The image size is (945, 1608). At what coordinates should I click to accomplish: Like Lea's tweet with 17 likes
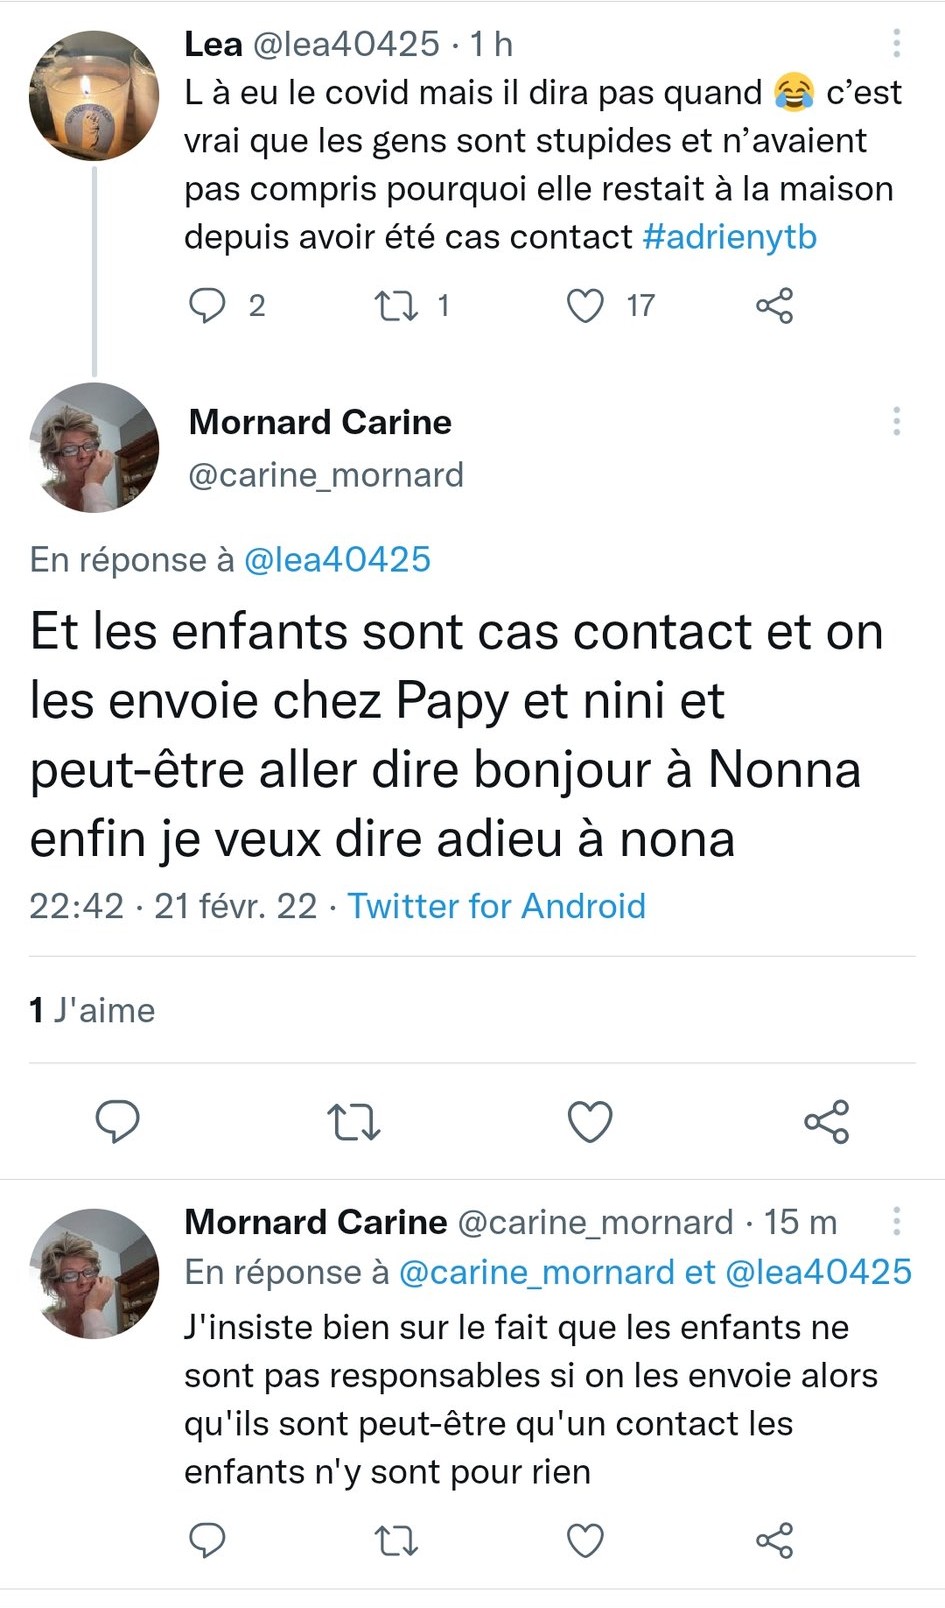click(585, 305)
